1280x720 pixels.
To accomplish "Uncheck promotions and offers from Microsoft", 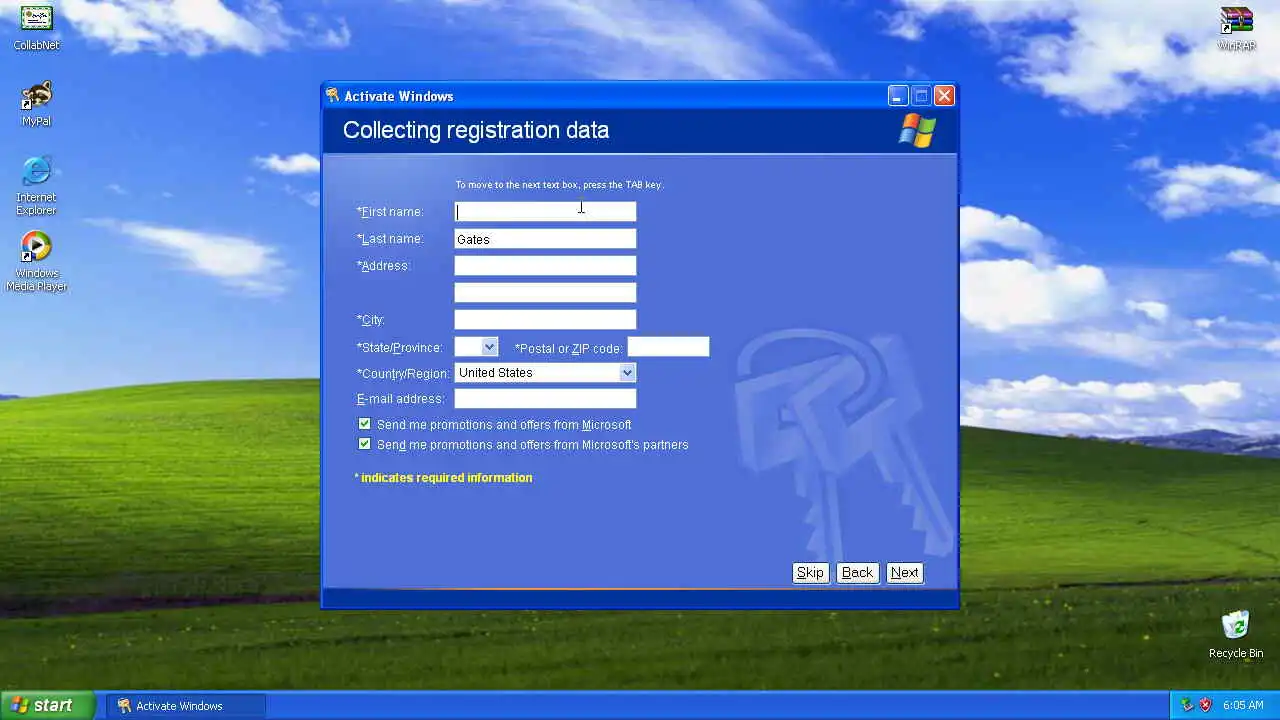I will point(364,424).
